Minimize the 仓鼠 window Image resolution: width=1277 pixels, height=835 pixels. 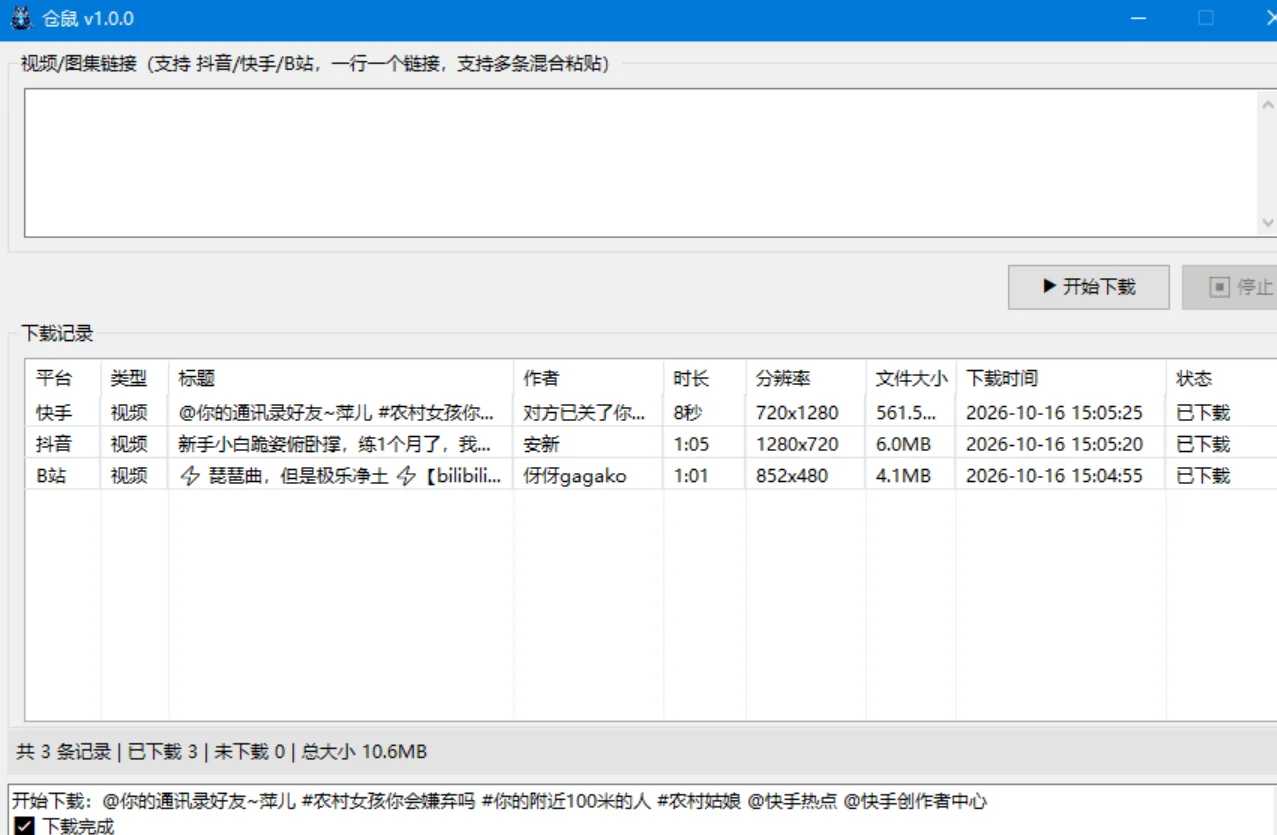1137,18
